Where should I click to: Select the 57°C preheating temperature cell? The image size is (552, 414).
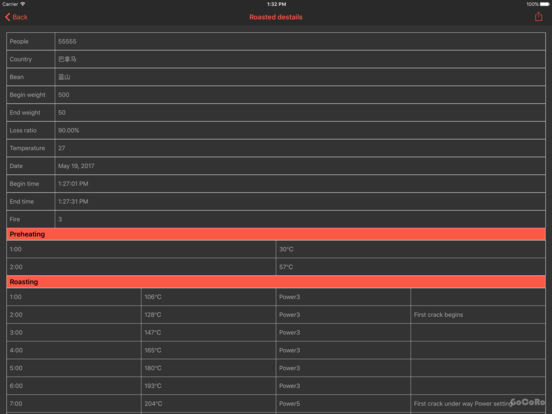pos(411,267)
